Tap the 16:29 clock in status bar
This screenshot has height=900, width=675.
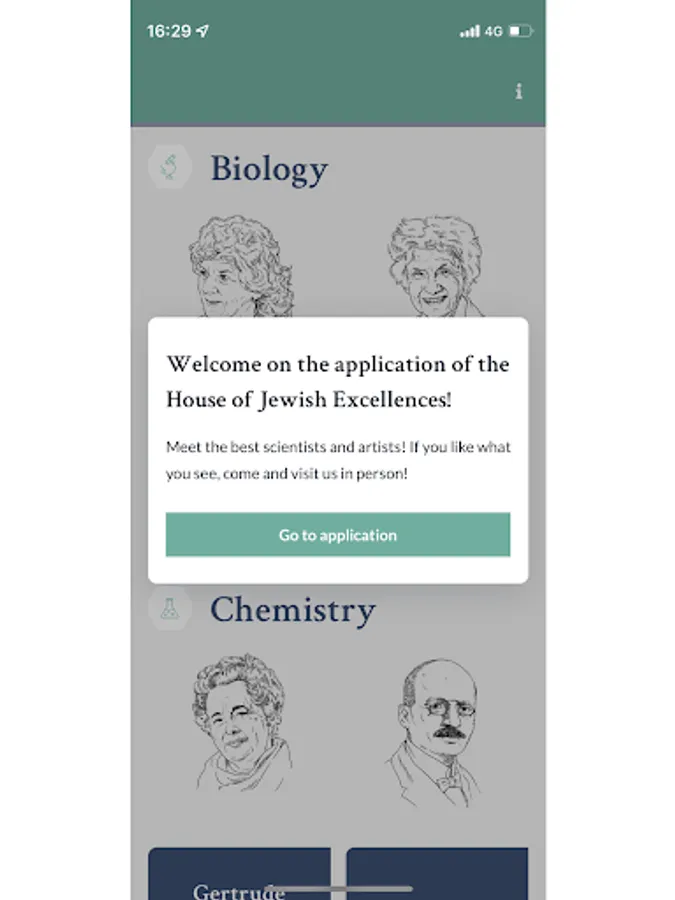[168, 31]
